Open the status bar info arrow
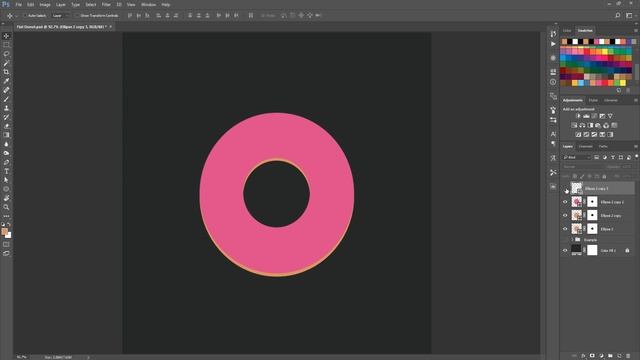640x360 pixels. [x=88, y=358]
